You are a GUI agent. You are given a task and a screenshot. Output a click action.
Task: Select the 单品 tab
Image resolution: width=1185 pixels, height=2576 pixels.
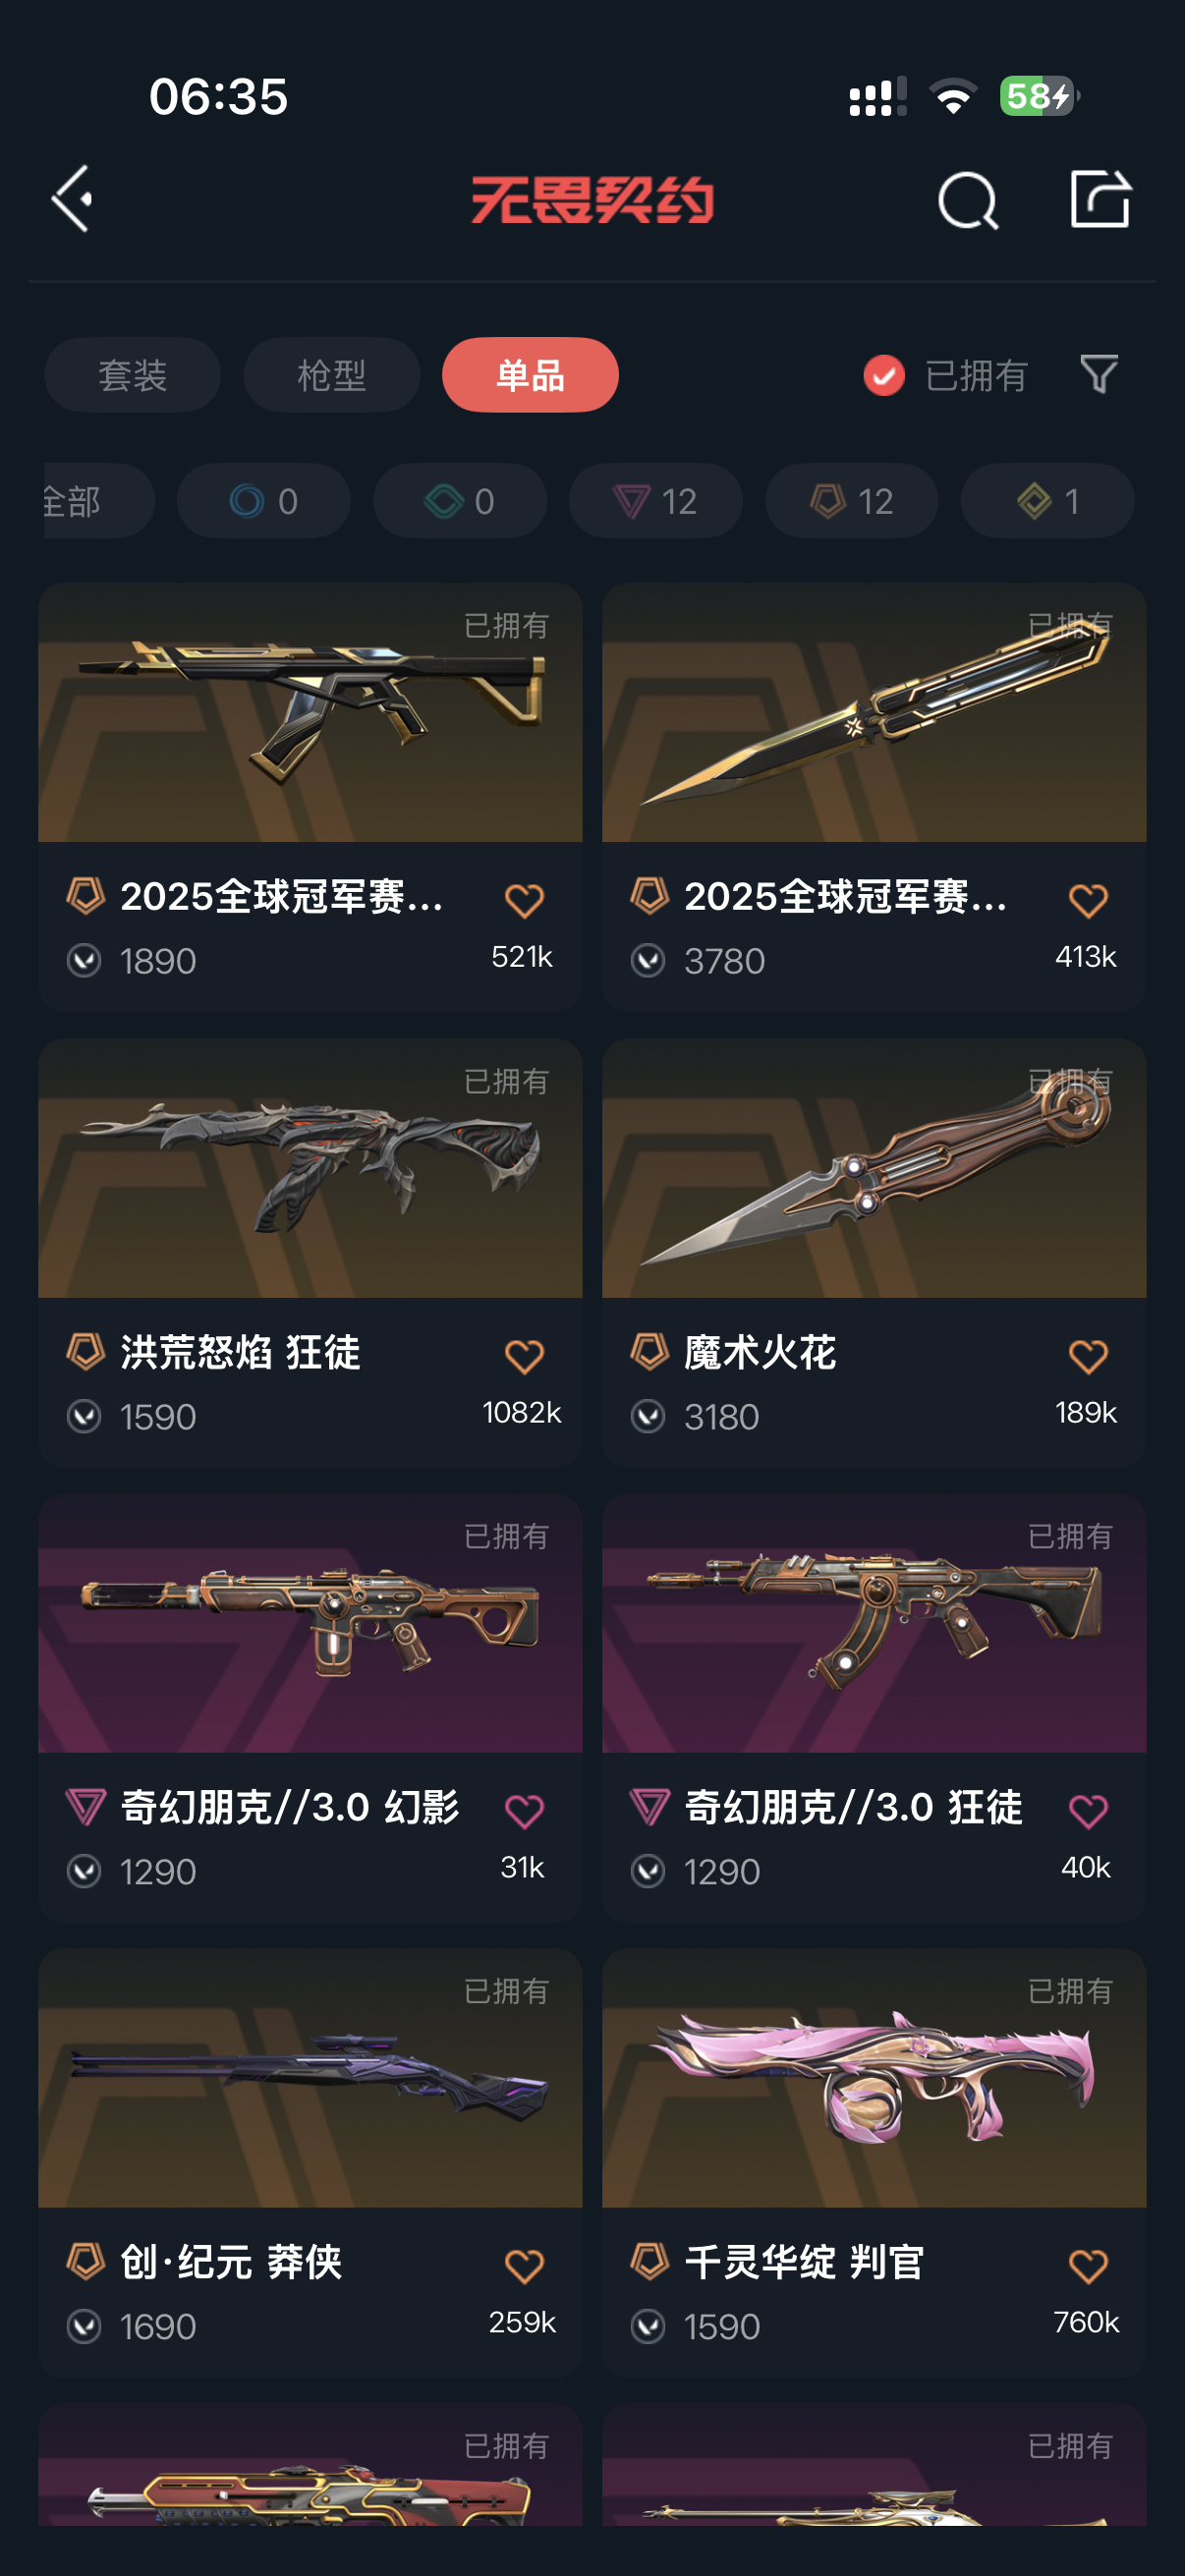point(530,375)
